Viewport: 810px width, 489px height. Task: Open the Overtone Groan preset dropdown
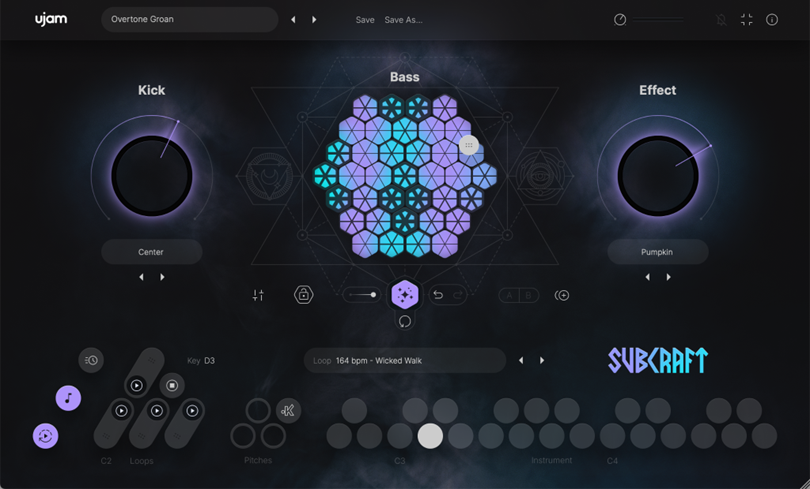[189, 19]
